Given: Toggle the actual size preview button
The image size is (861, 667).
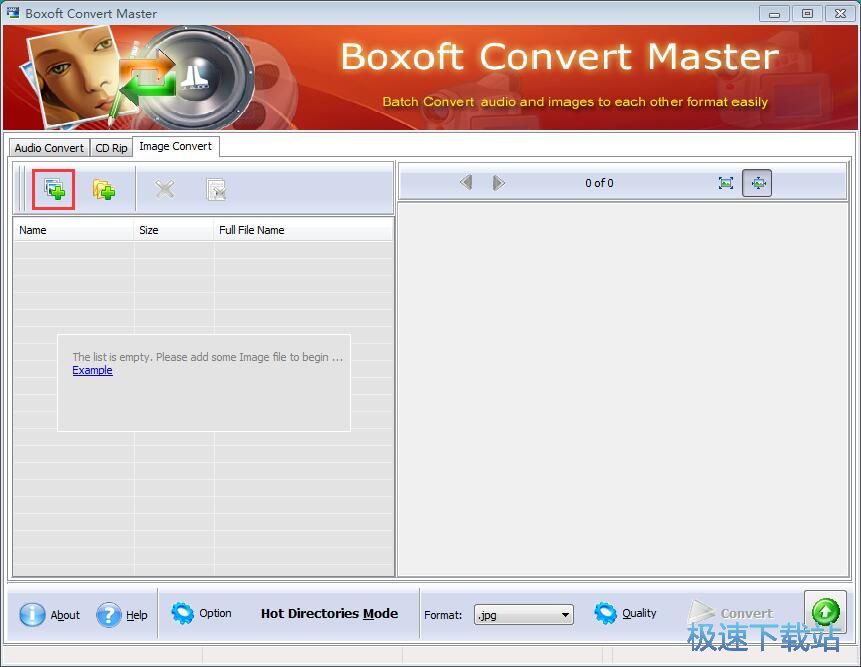Looking at the screenshot, I should [x=757, y=183].
